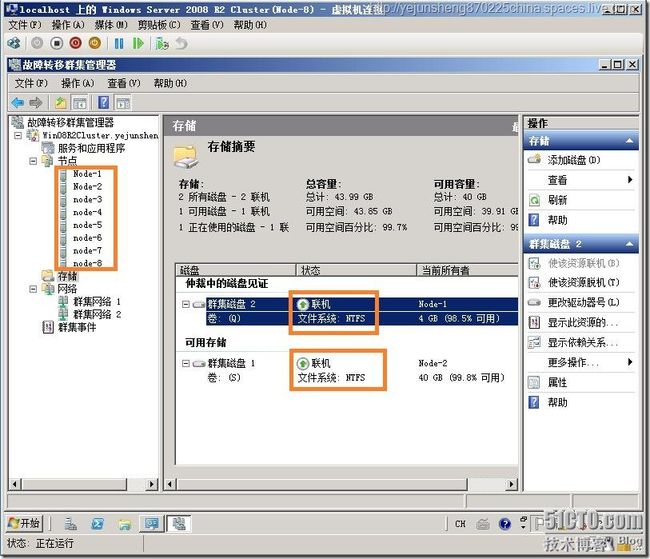650x559 pixels.
Task: Click the Start VM round button
Action: (37, 43)
